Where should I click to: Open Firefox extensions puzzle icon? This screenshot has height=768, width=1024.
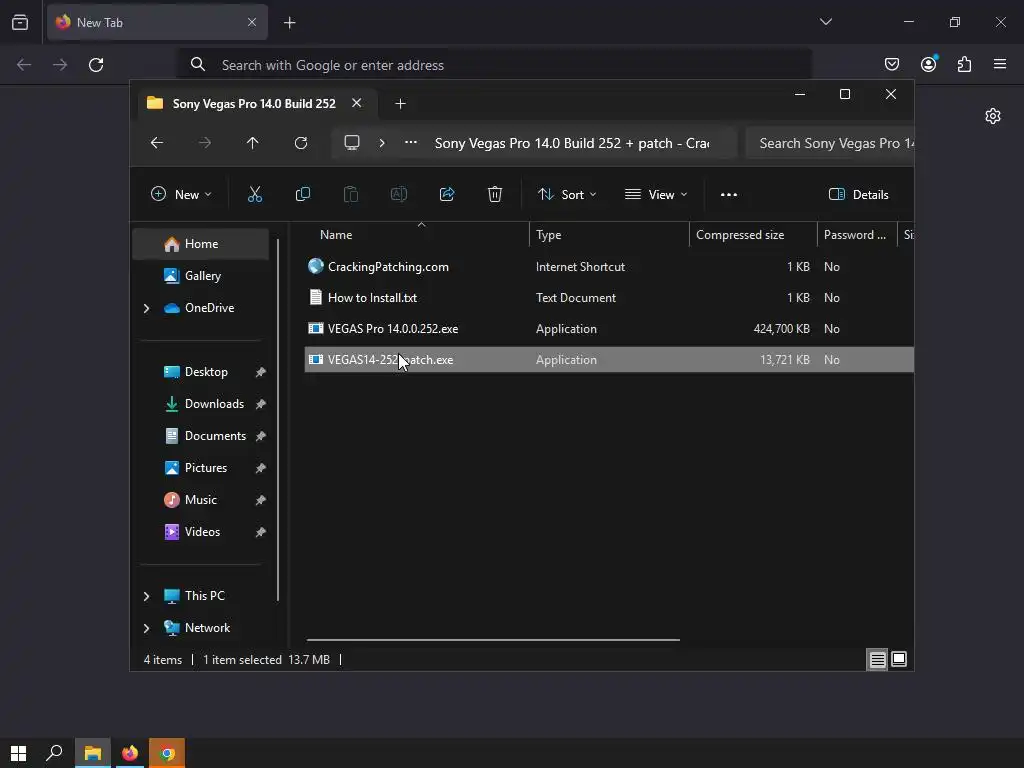tap(965, 64)
